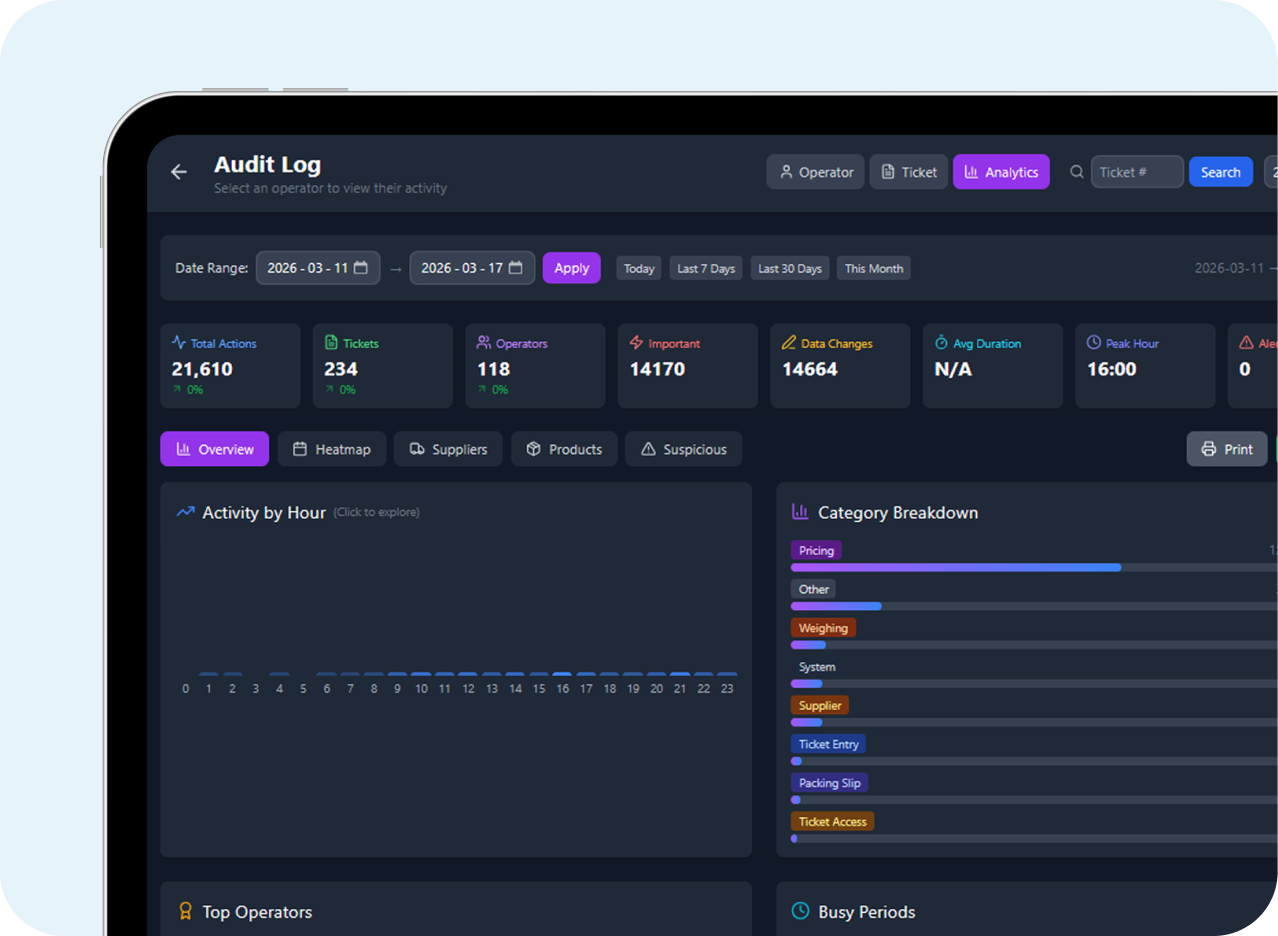The width and height of the screenshot is (1278, 936).
Task: Open the Operator view button
Action: pos(815,172)
